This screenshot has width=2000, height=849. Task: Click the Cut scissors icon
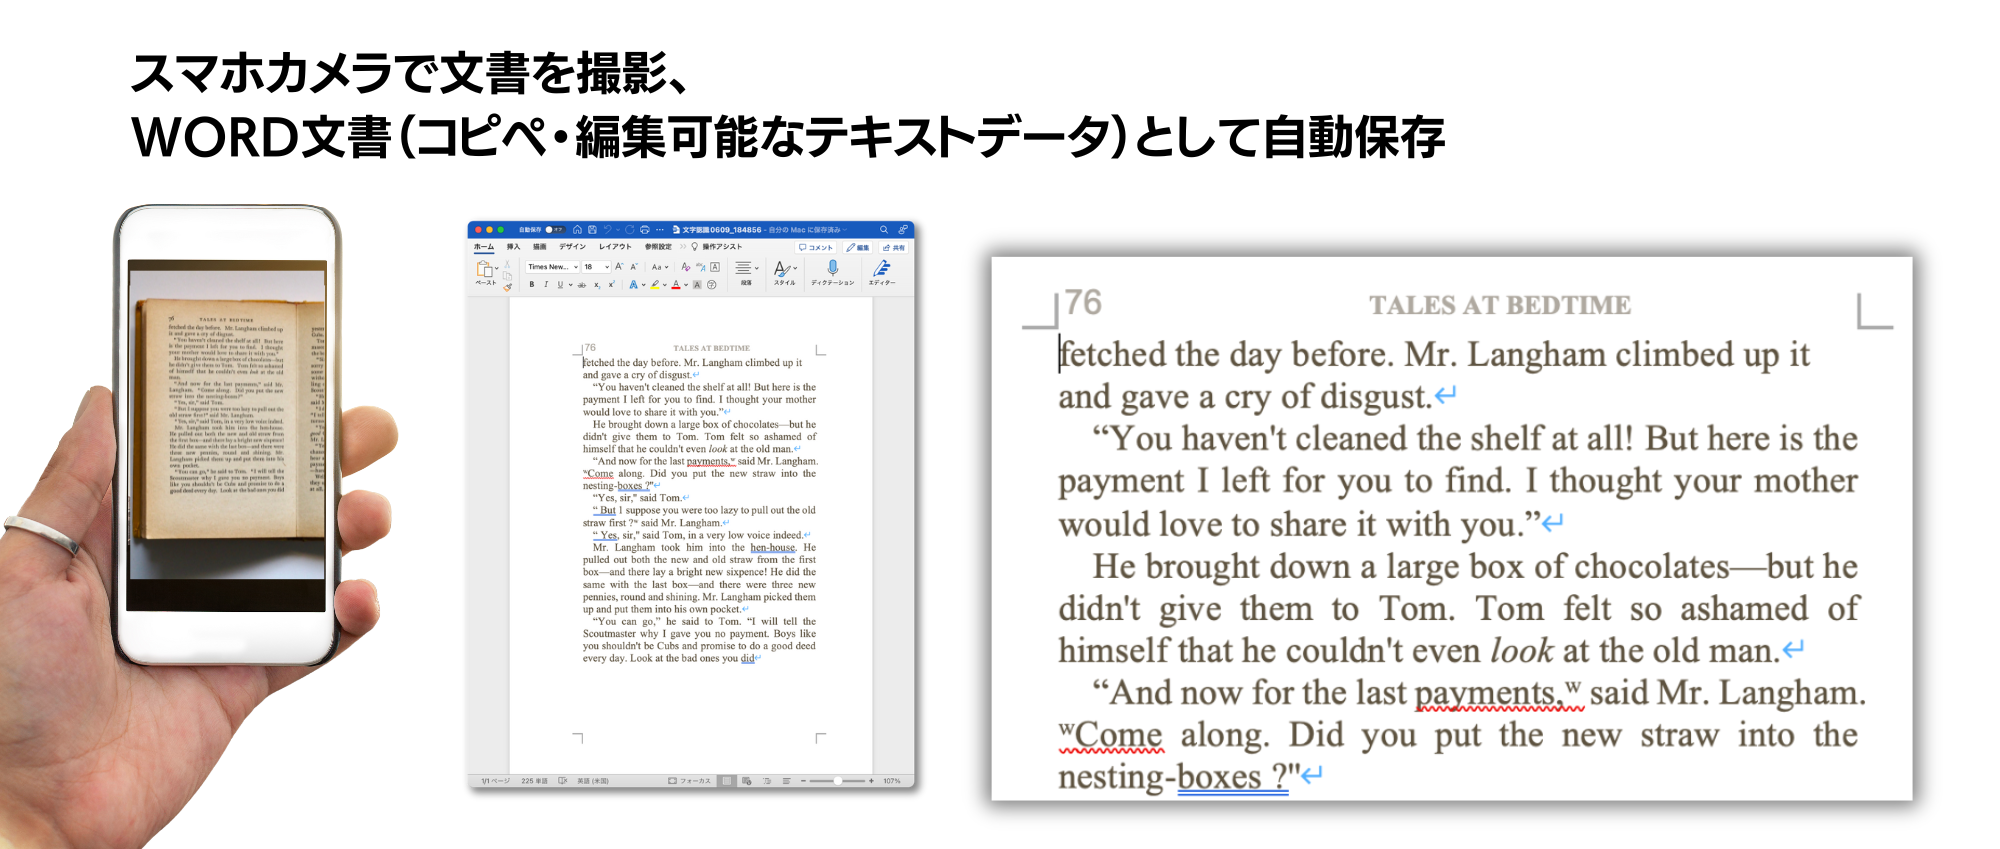click(x=507, y=264)
